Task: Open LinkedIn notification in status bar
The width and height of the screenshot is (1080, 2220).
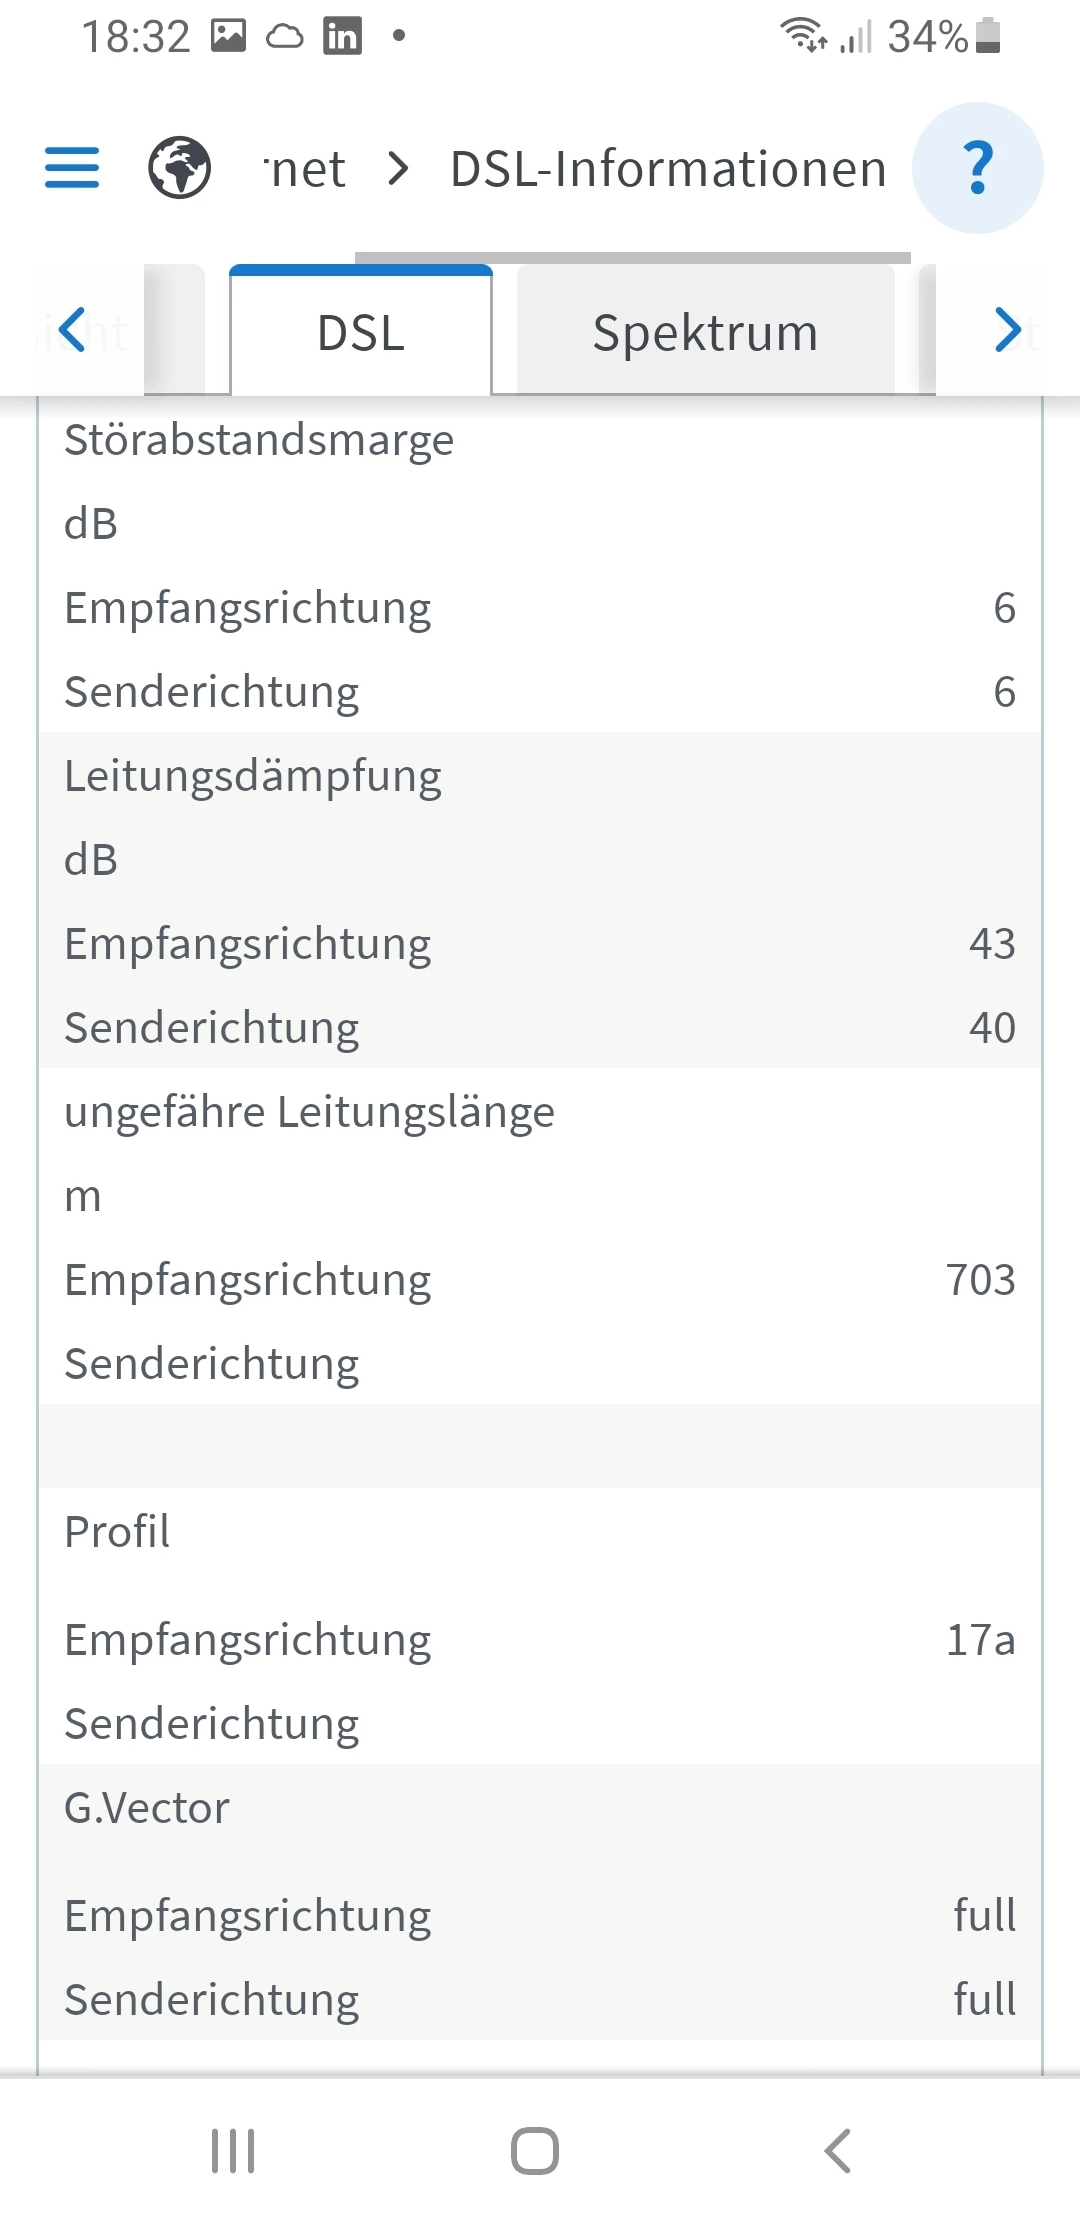Action: 342,37
